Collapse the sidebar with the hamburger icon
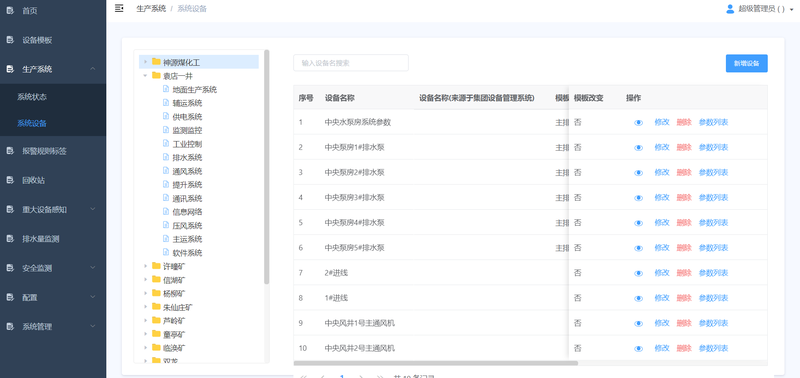This screenshot has height=378, width=800. click(119, 8)
